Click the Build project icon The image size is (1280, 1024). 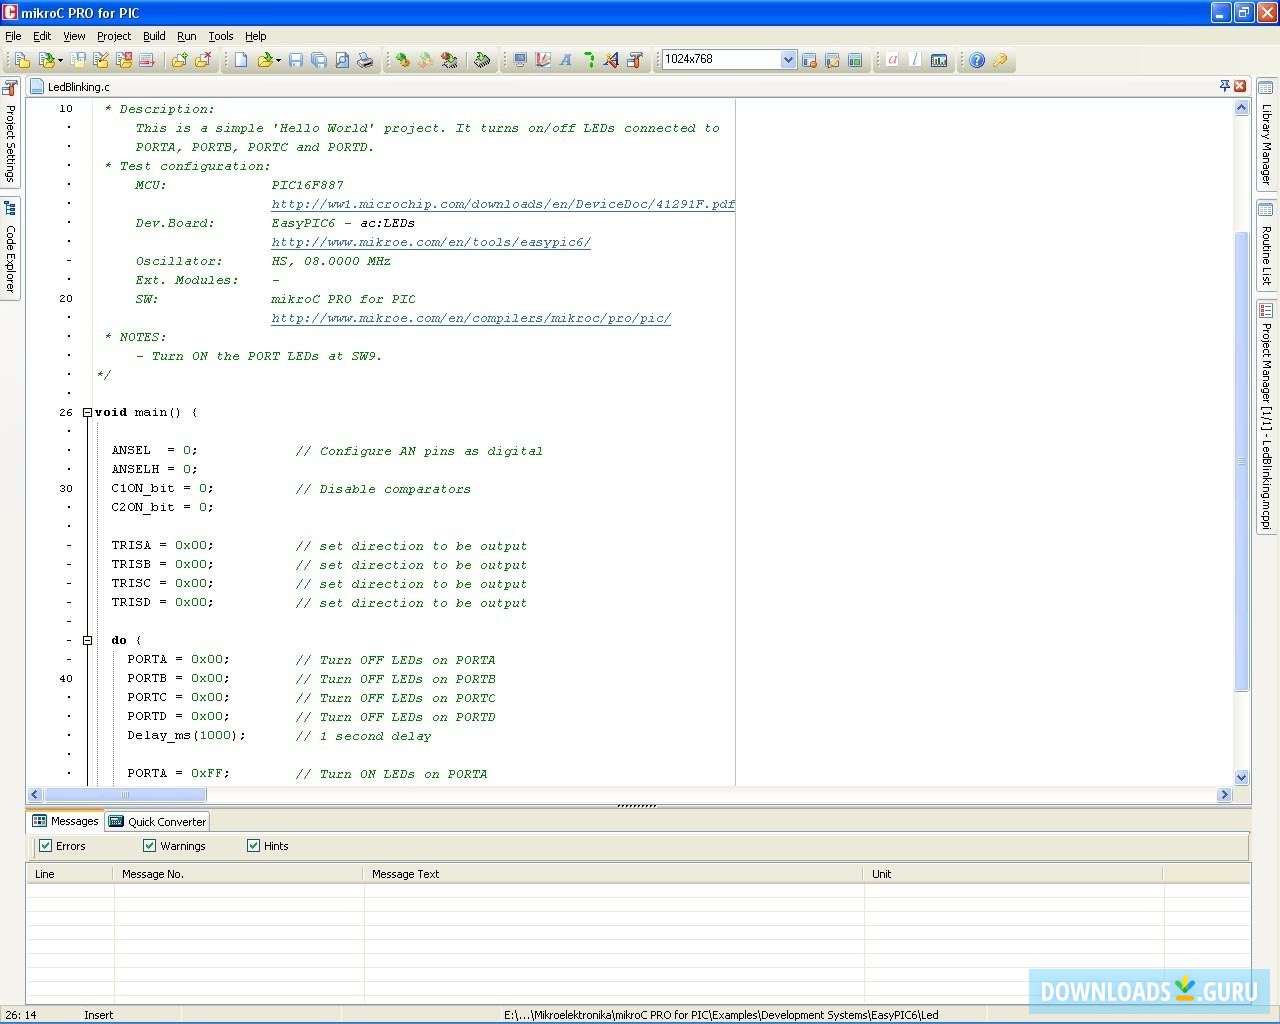tap(402, 60)
